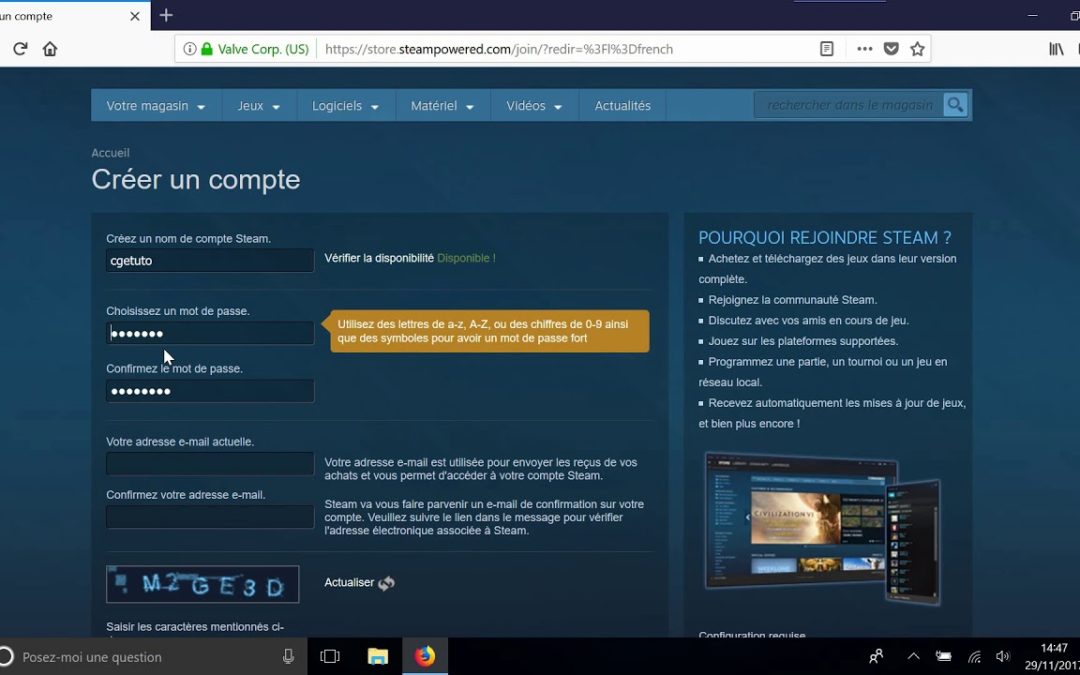Show hidden icons via taskbar chevron

913,657
